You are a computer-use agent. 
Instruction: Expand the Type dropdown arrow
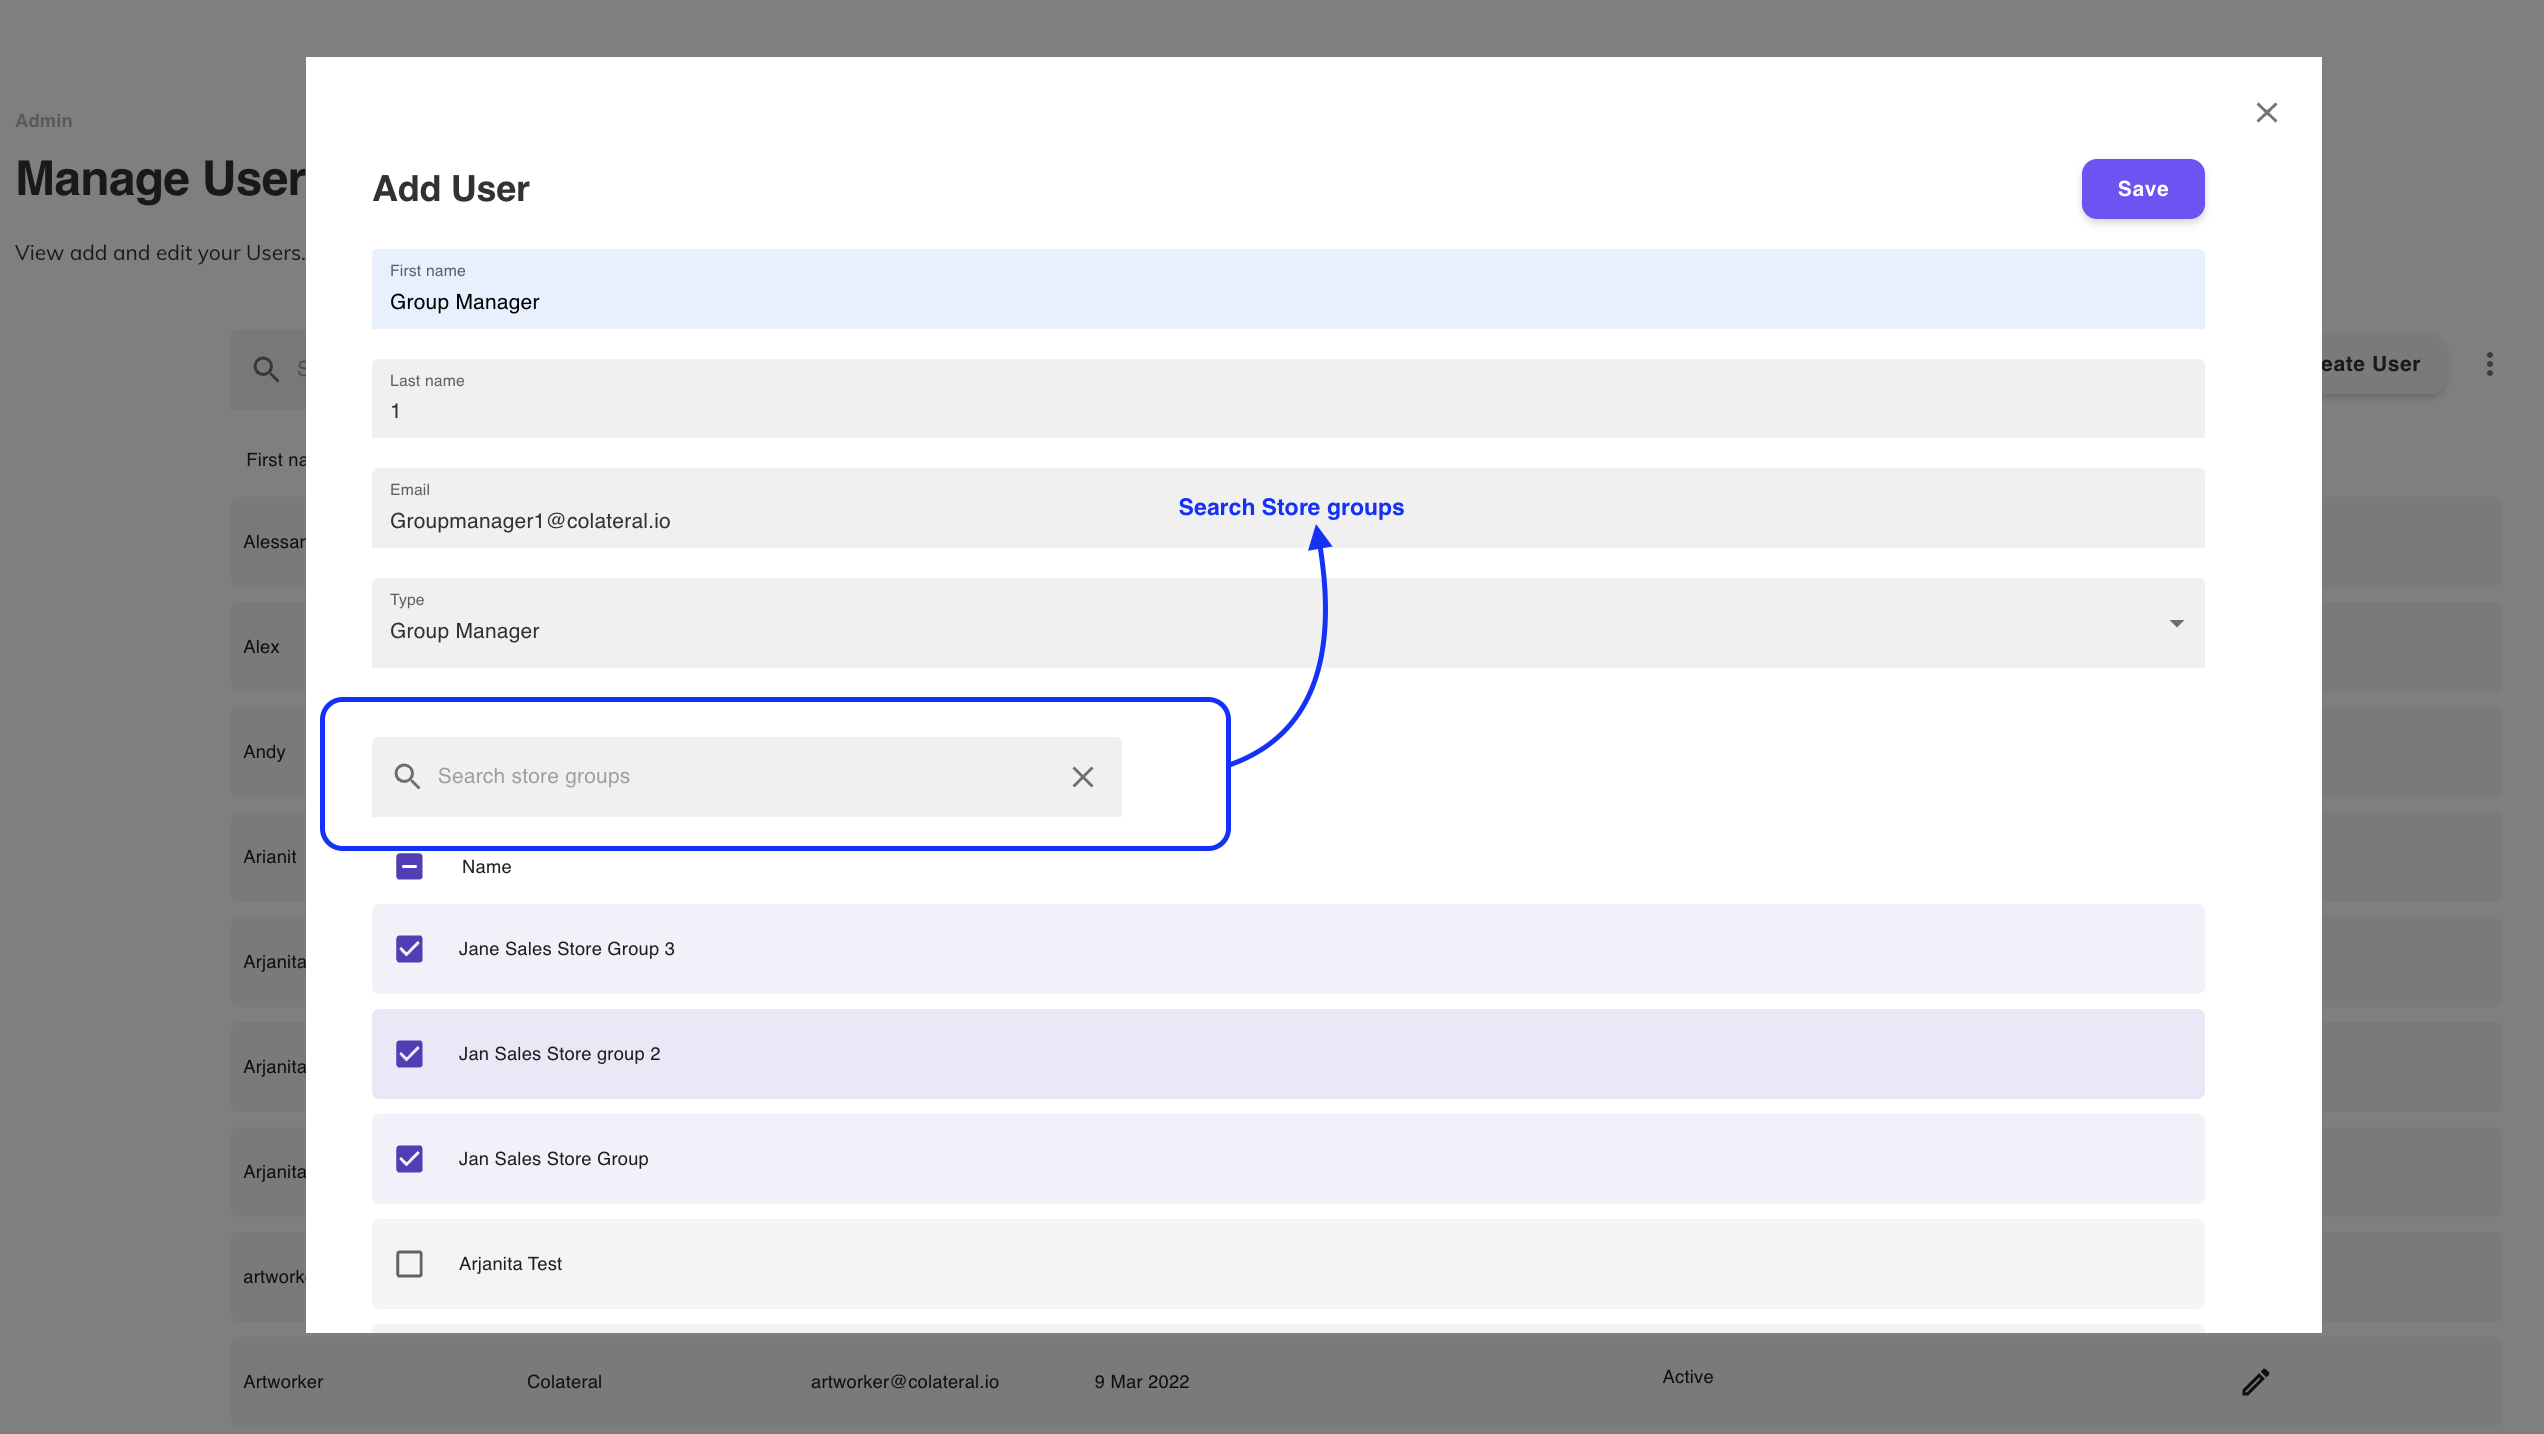pyautogui.click(x=2176, y=624)
